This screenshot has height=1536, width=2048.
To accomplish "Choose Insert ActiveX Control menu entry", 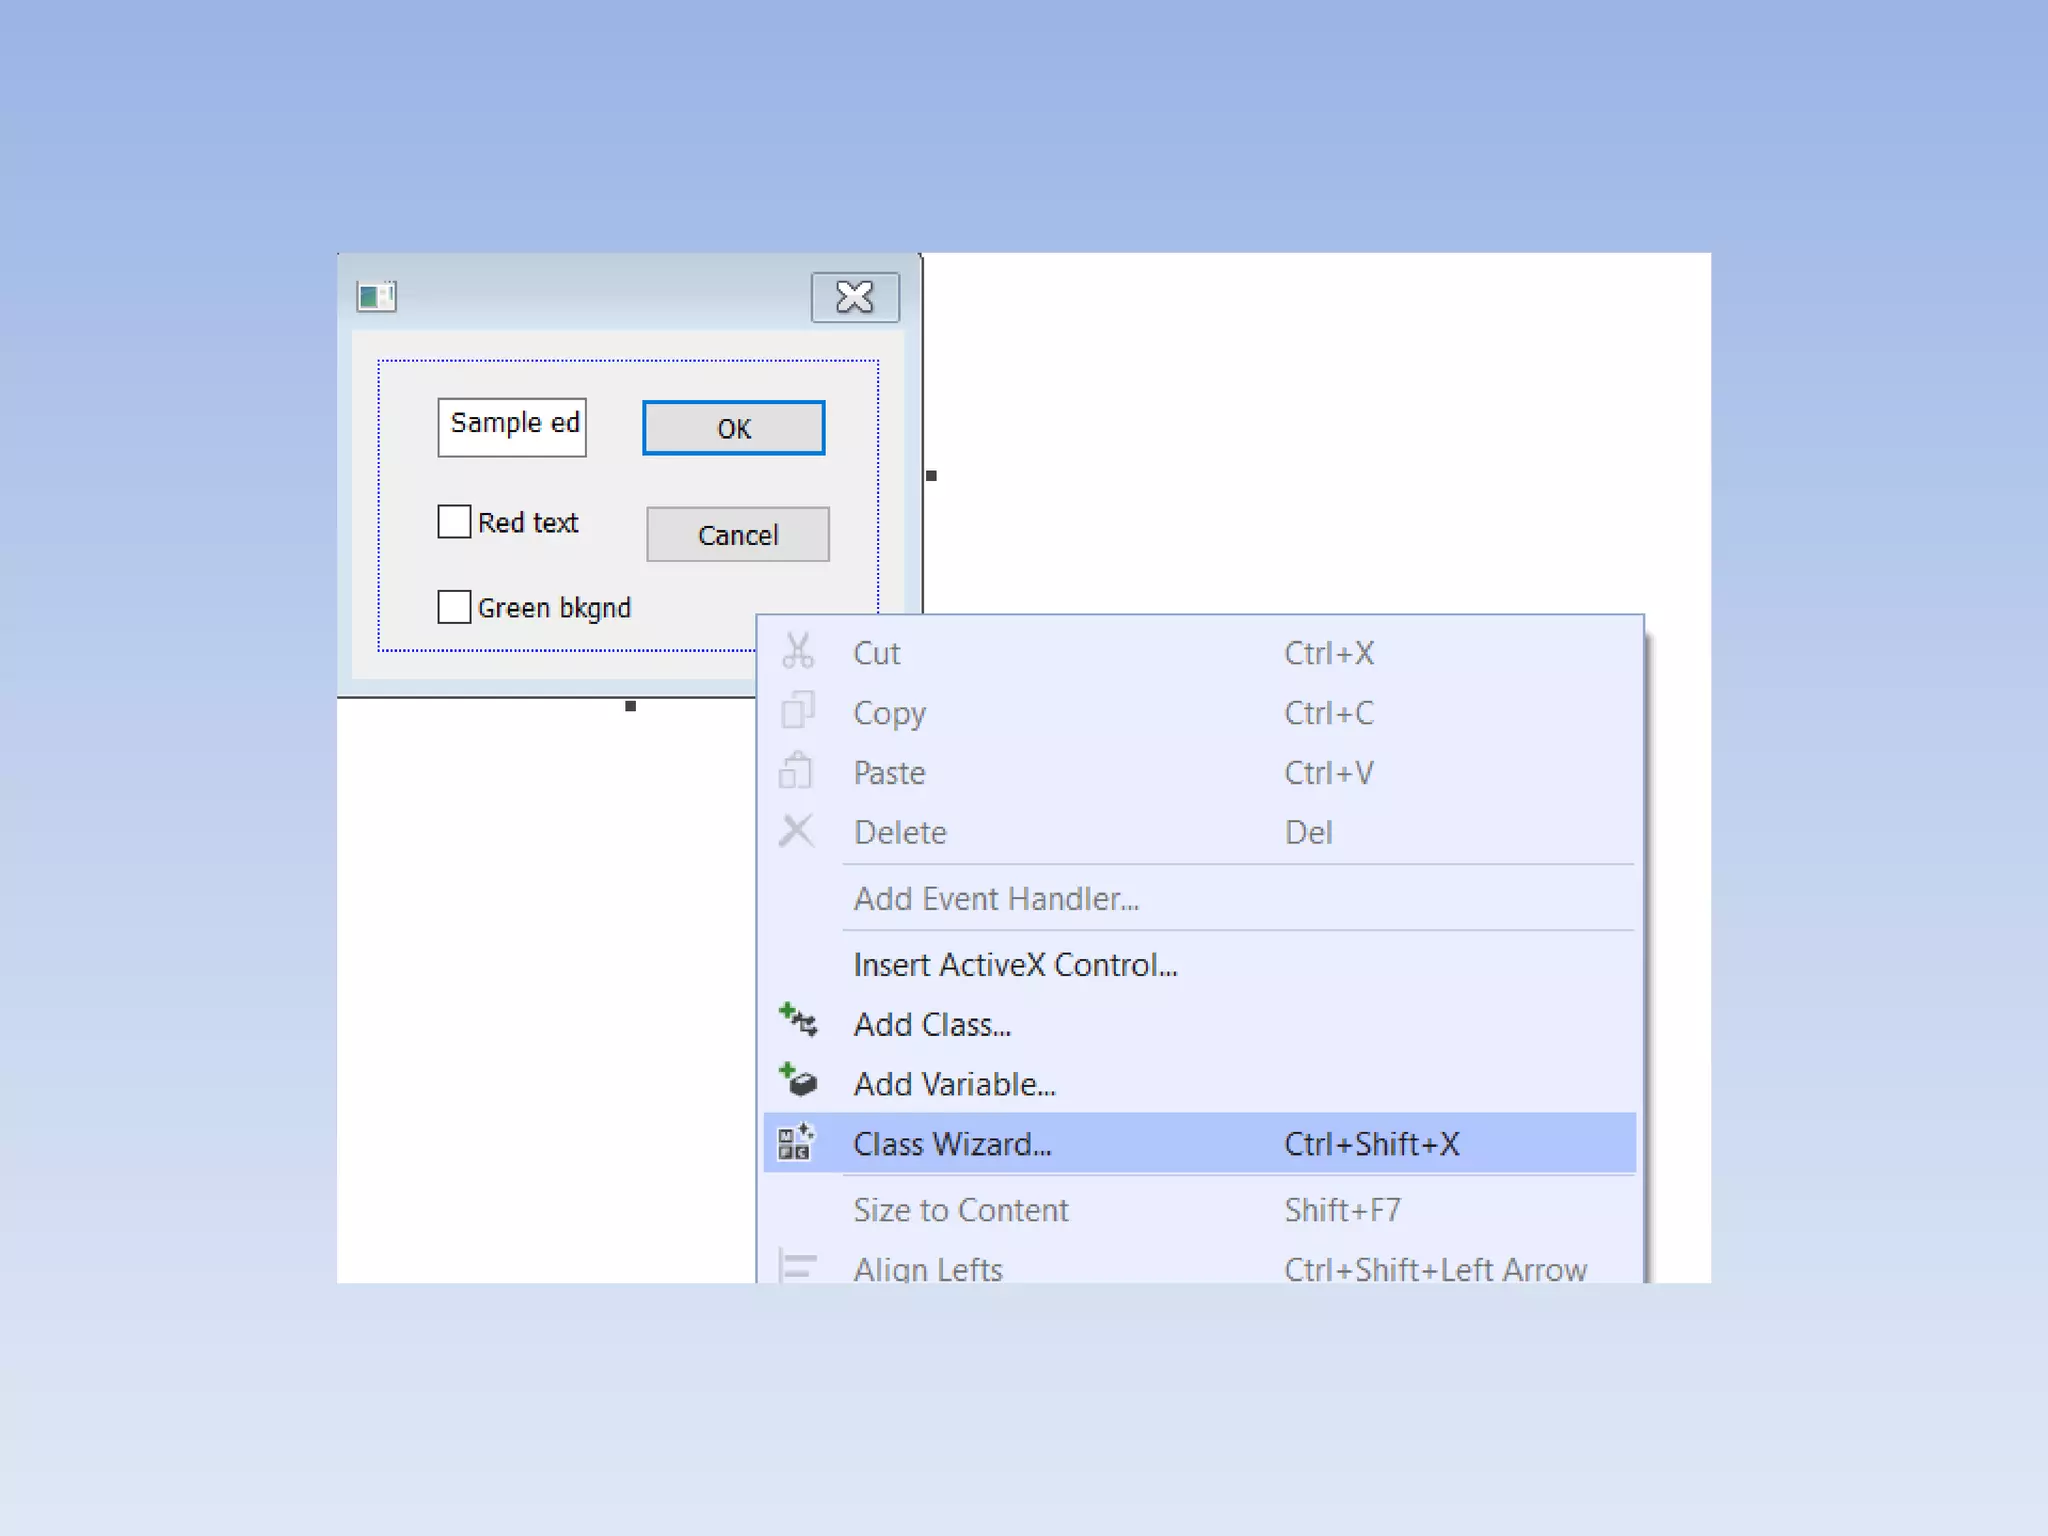I will (x=1014, y=965).
